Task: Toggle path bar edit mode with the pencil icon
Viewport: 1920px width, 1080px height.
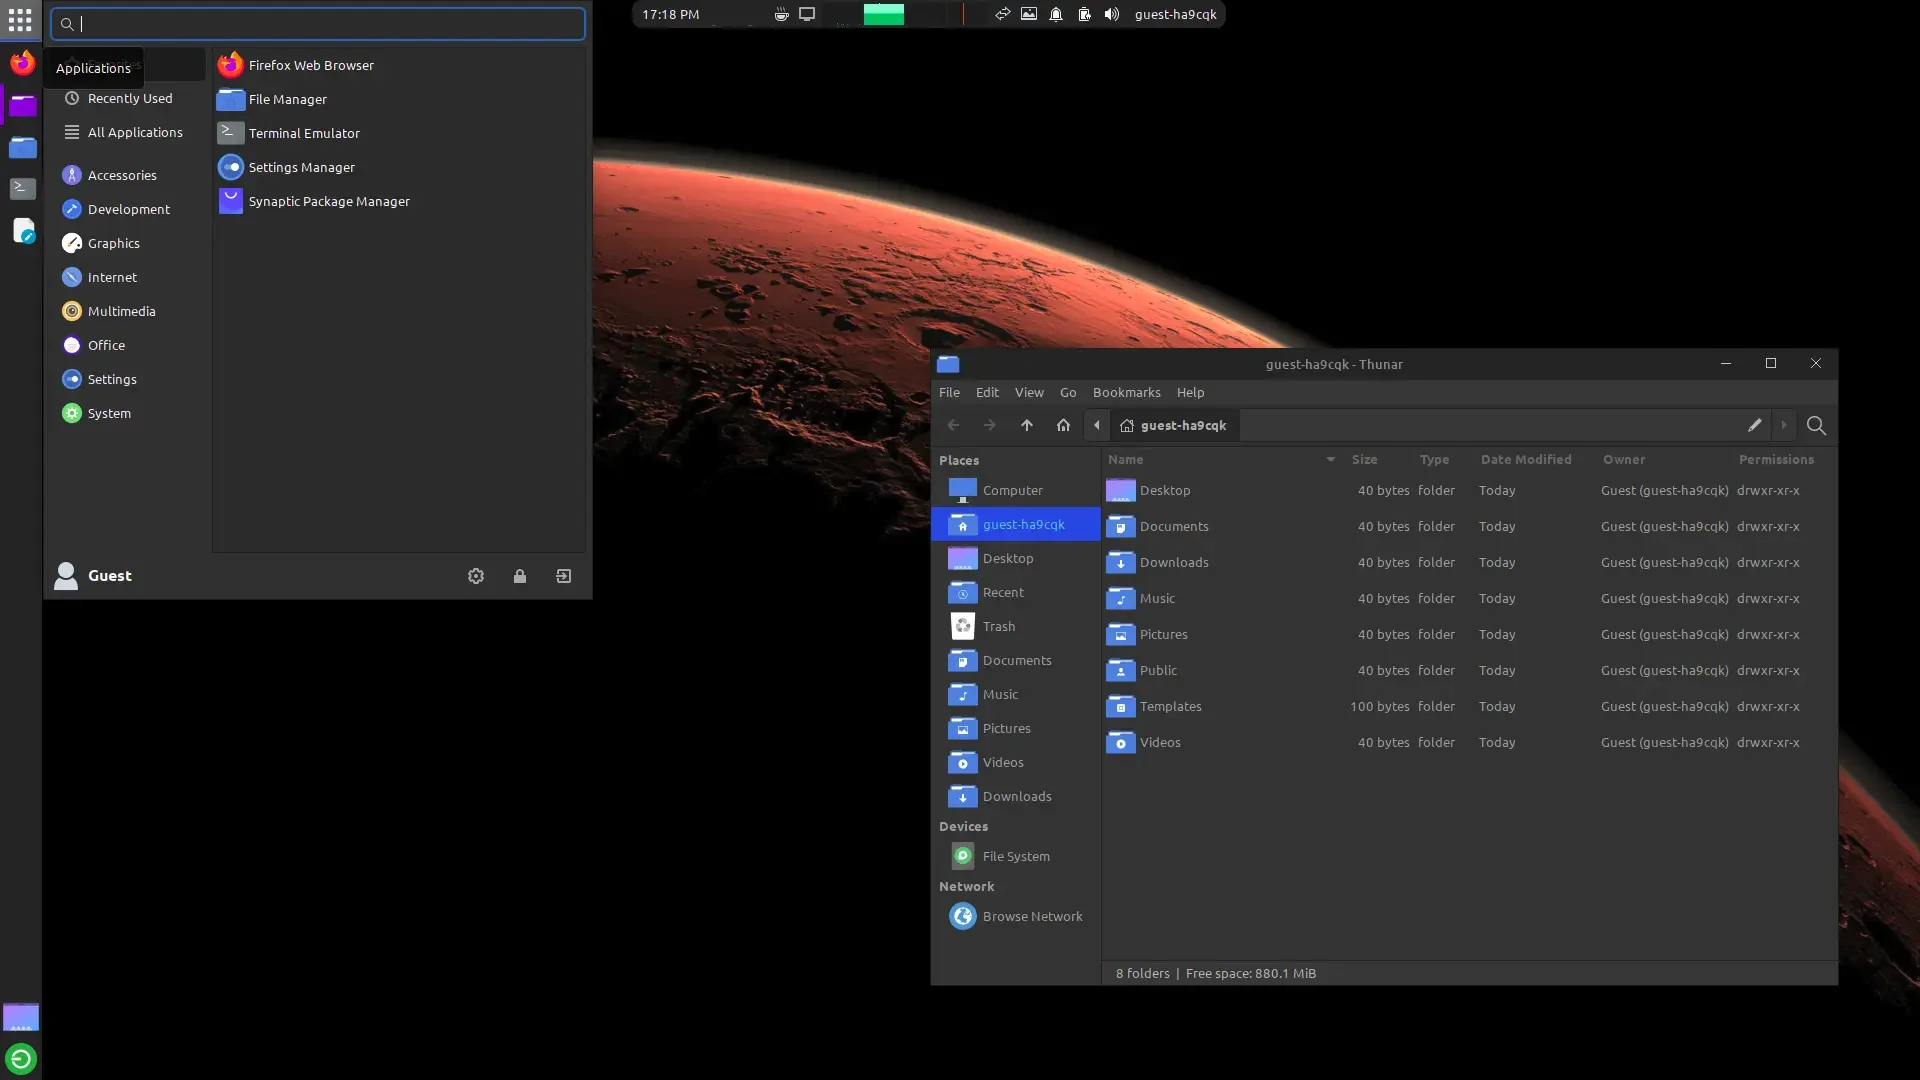Action: point(1754,425)
